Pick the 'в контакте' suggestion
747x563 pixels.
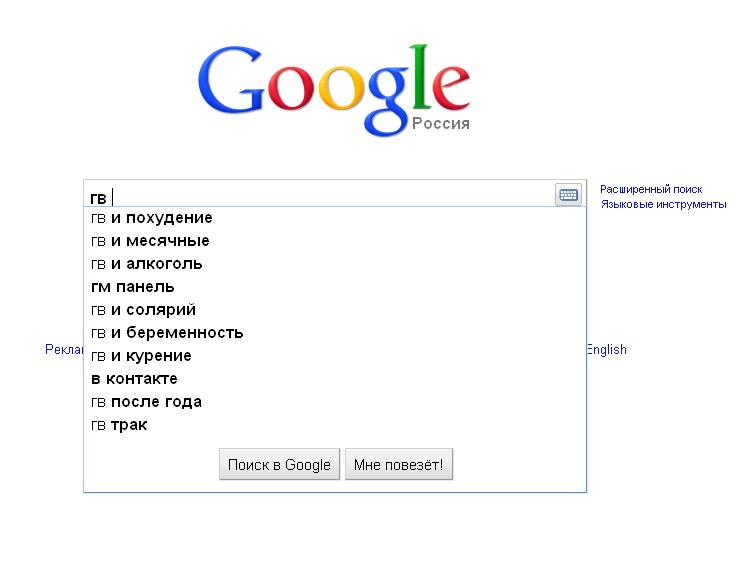click(134, 379)
